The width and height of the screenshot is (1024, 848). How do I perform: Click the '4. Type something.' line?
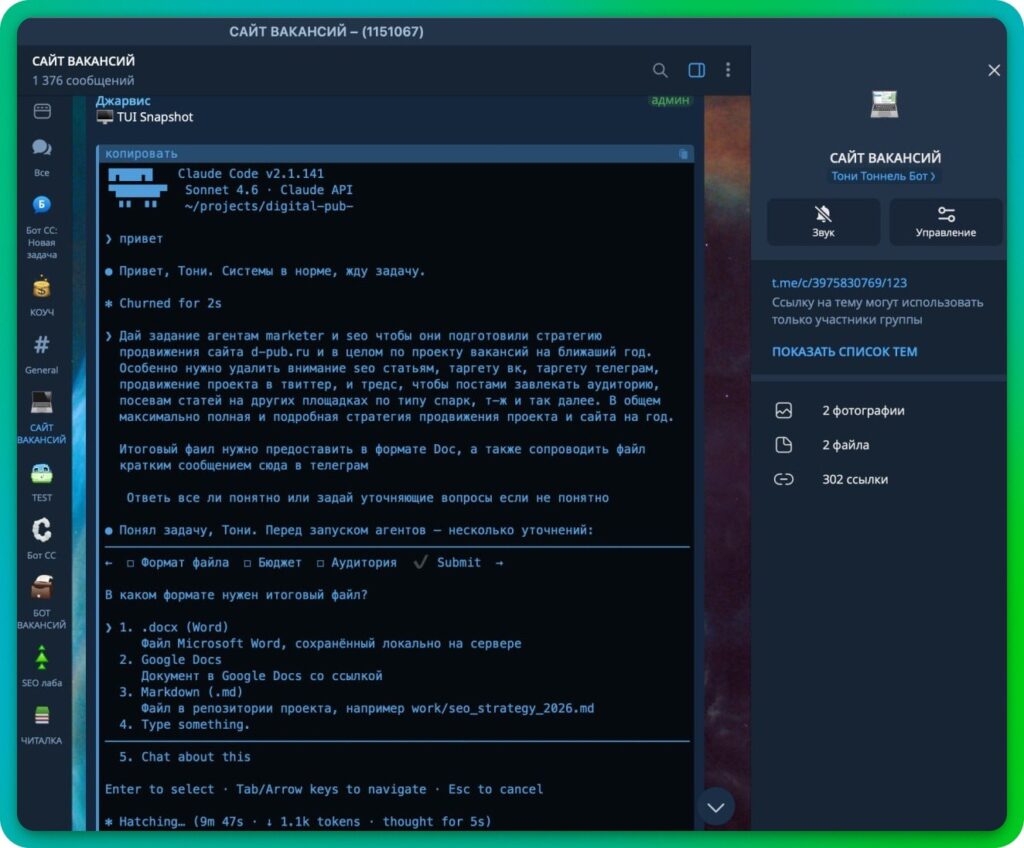coord(184,725)
